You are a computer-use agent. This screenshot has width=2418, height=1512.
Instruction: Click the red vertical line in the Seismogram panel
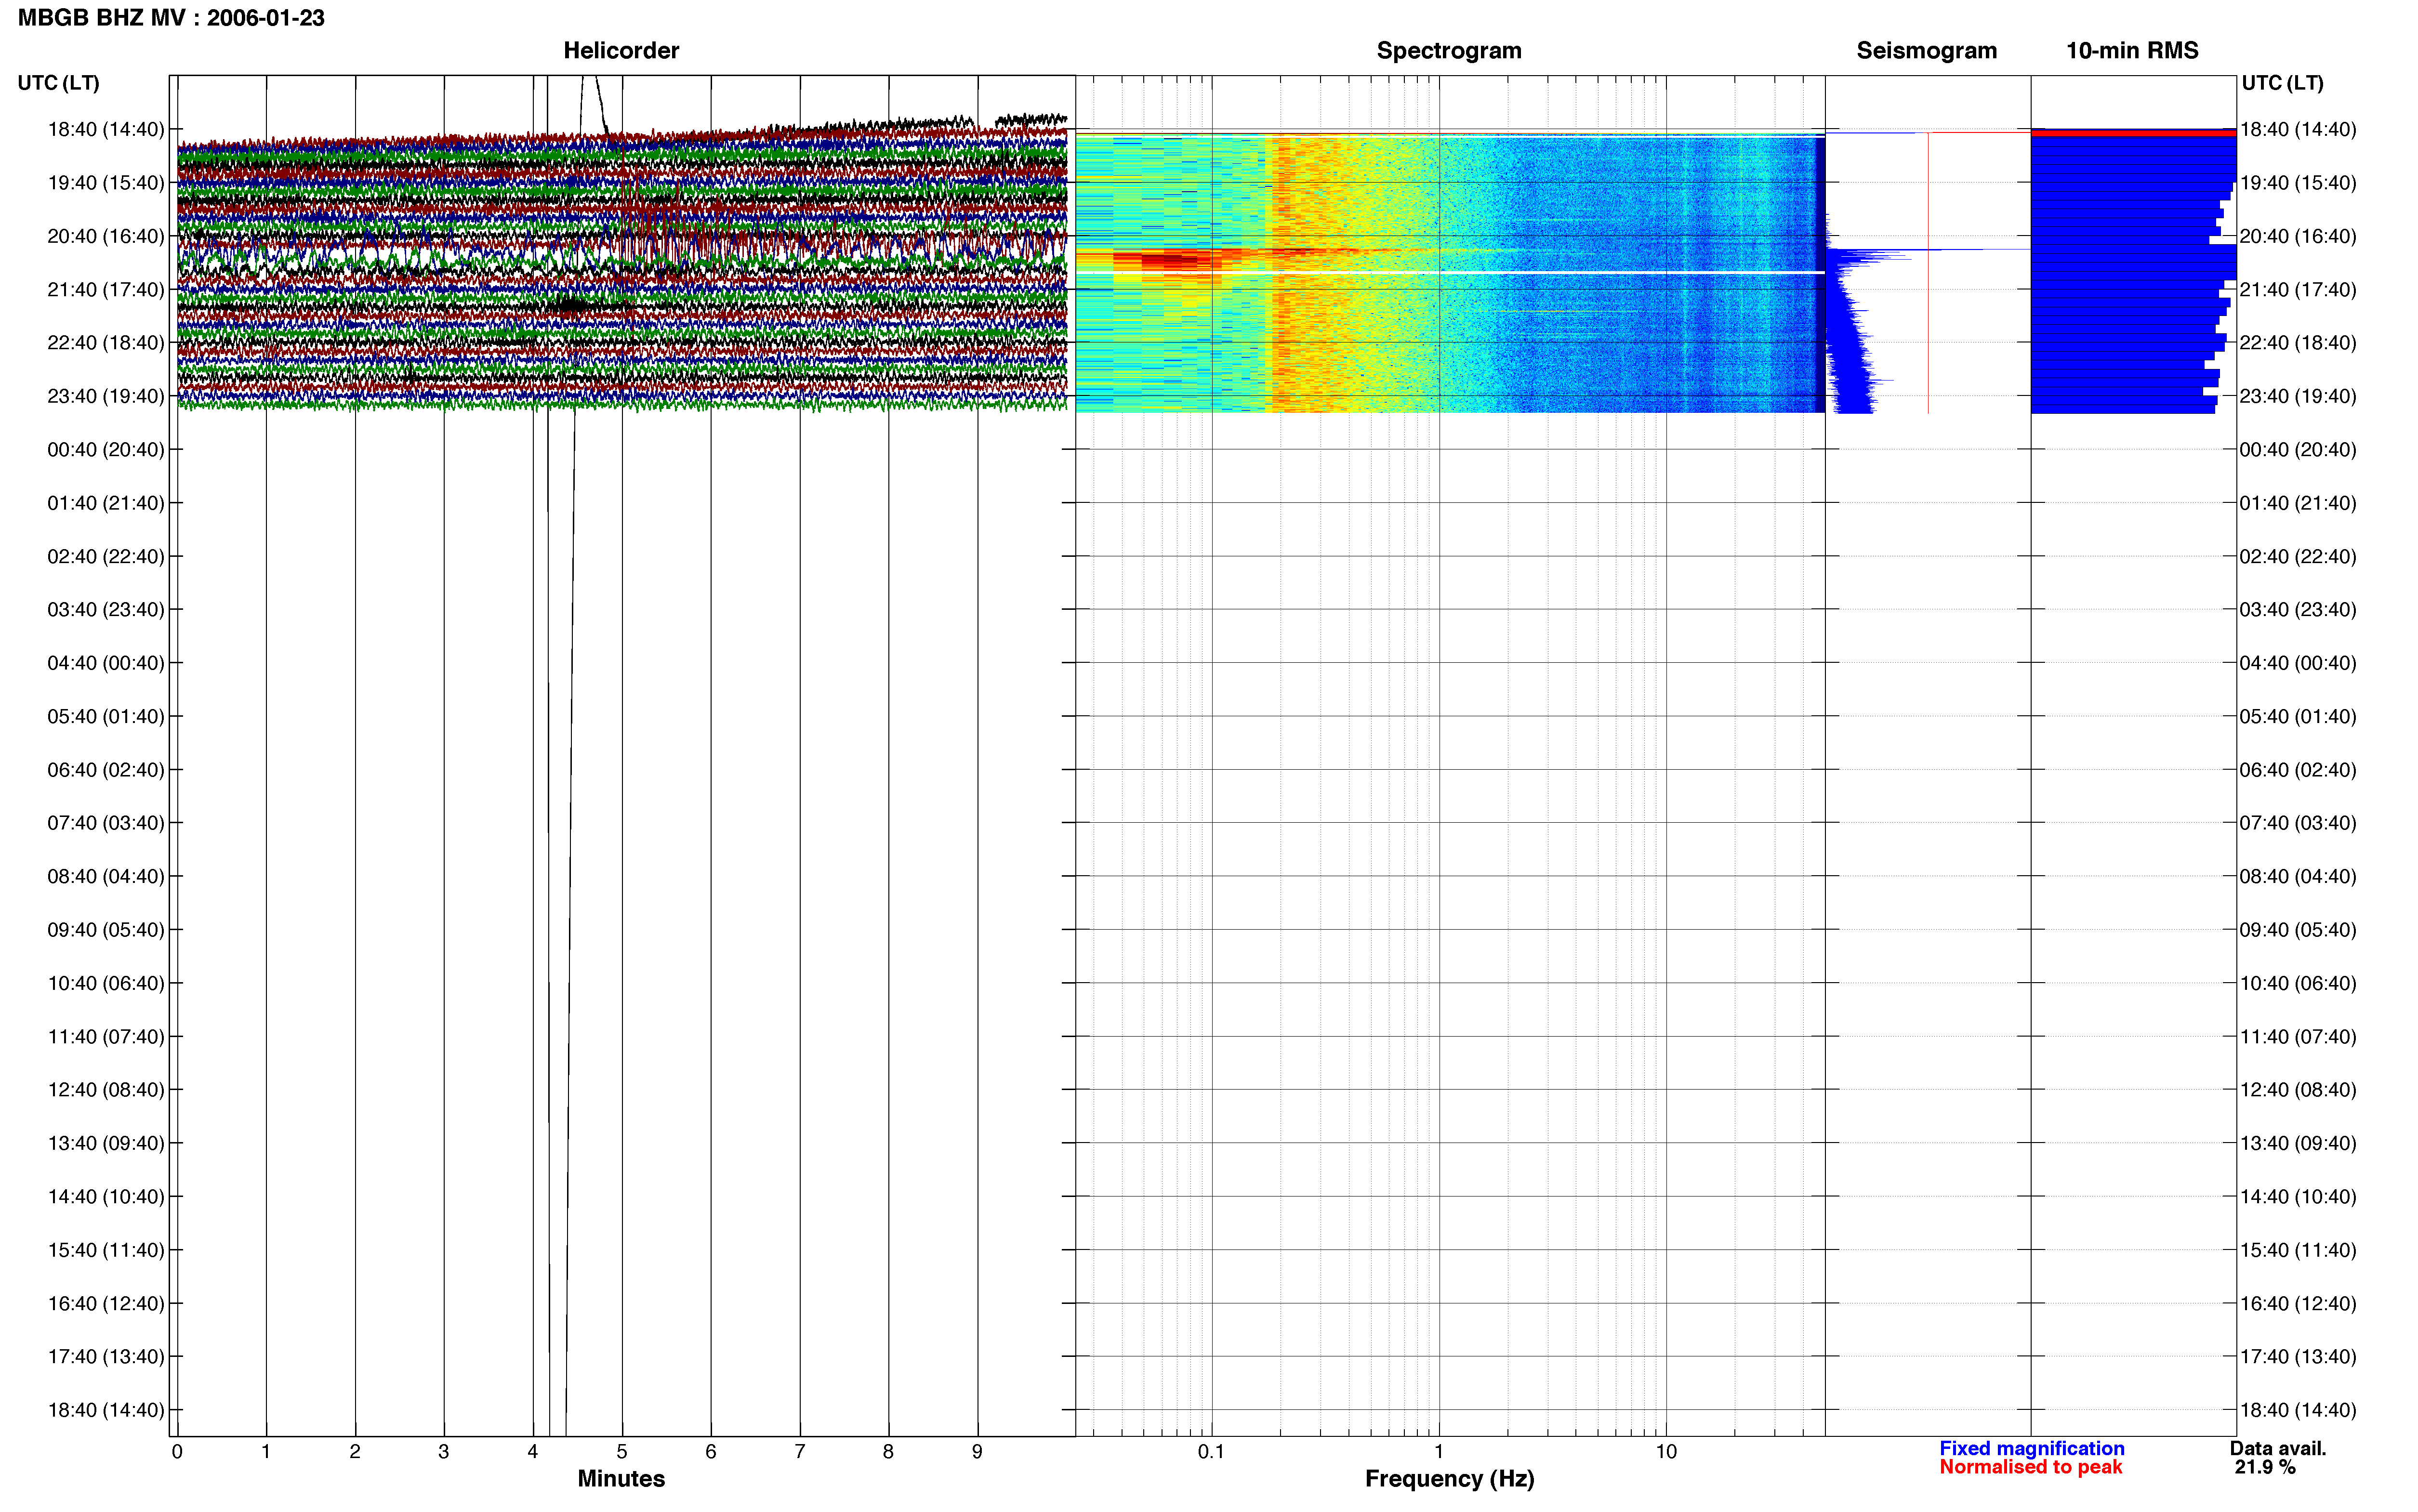pos(1928,272)
